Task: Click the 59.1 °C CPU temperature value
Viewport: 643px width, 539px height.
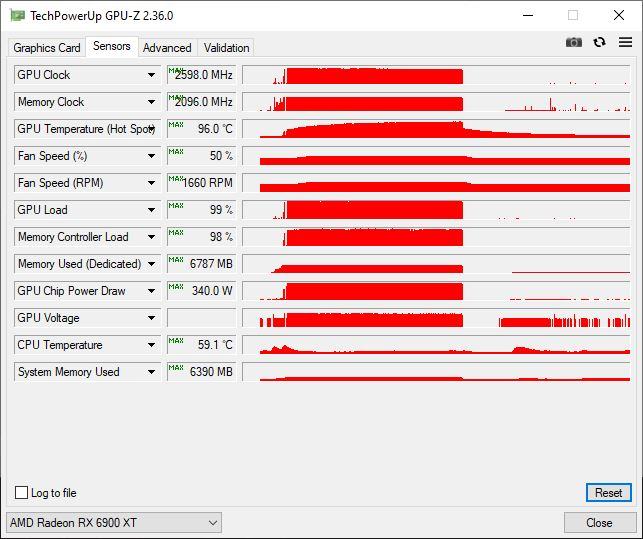Action: click(x=202, y=345)
